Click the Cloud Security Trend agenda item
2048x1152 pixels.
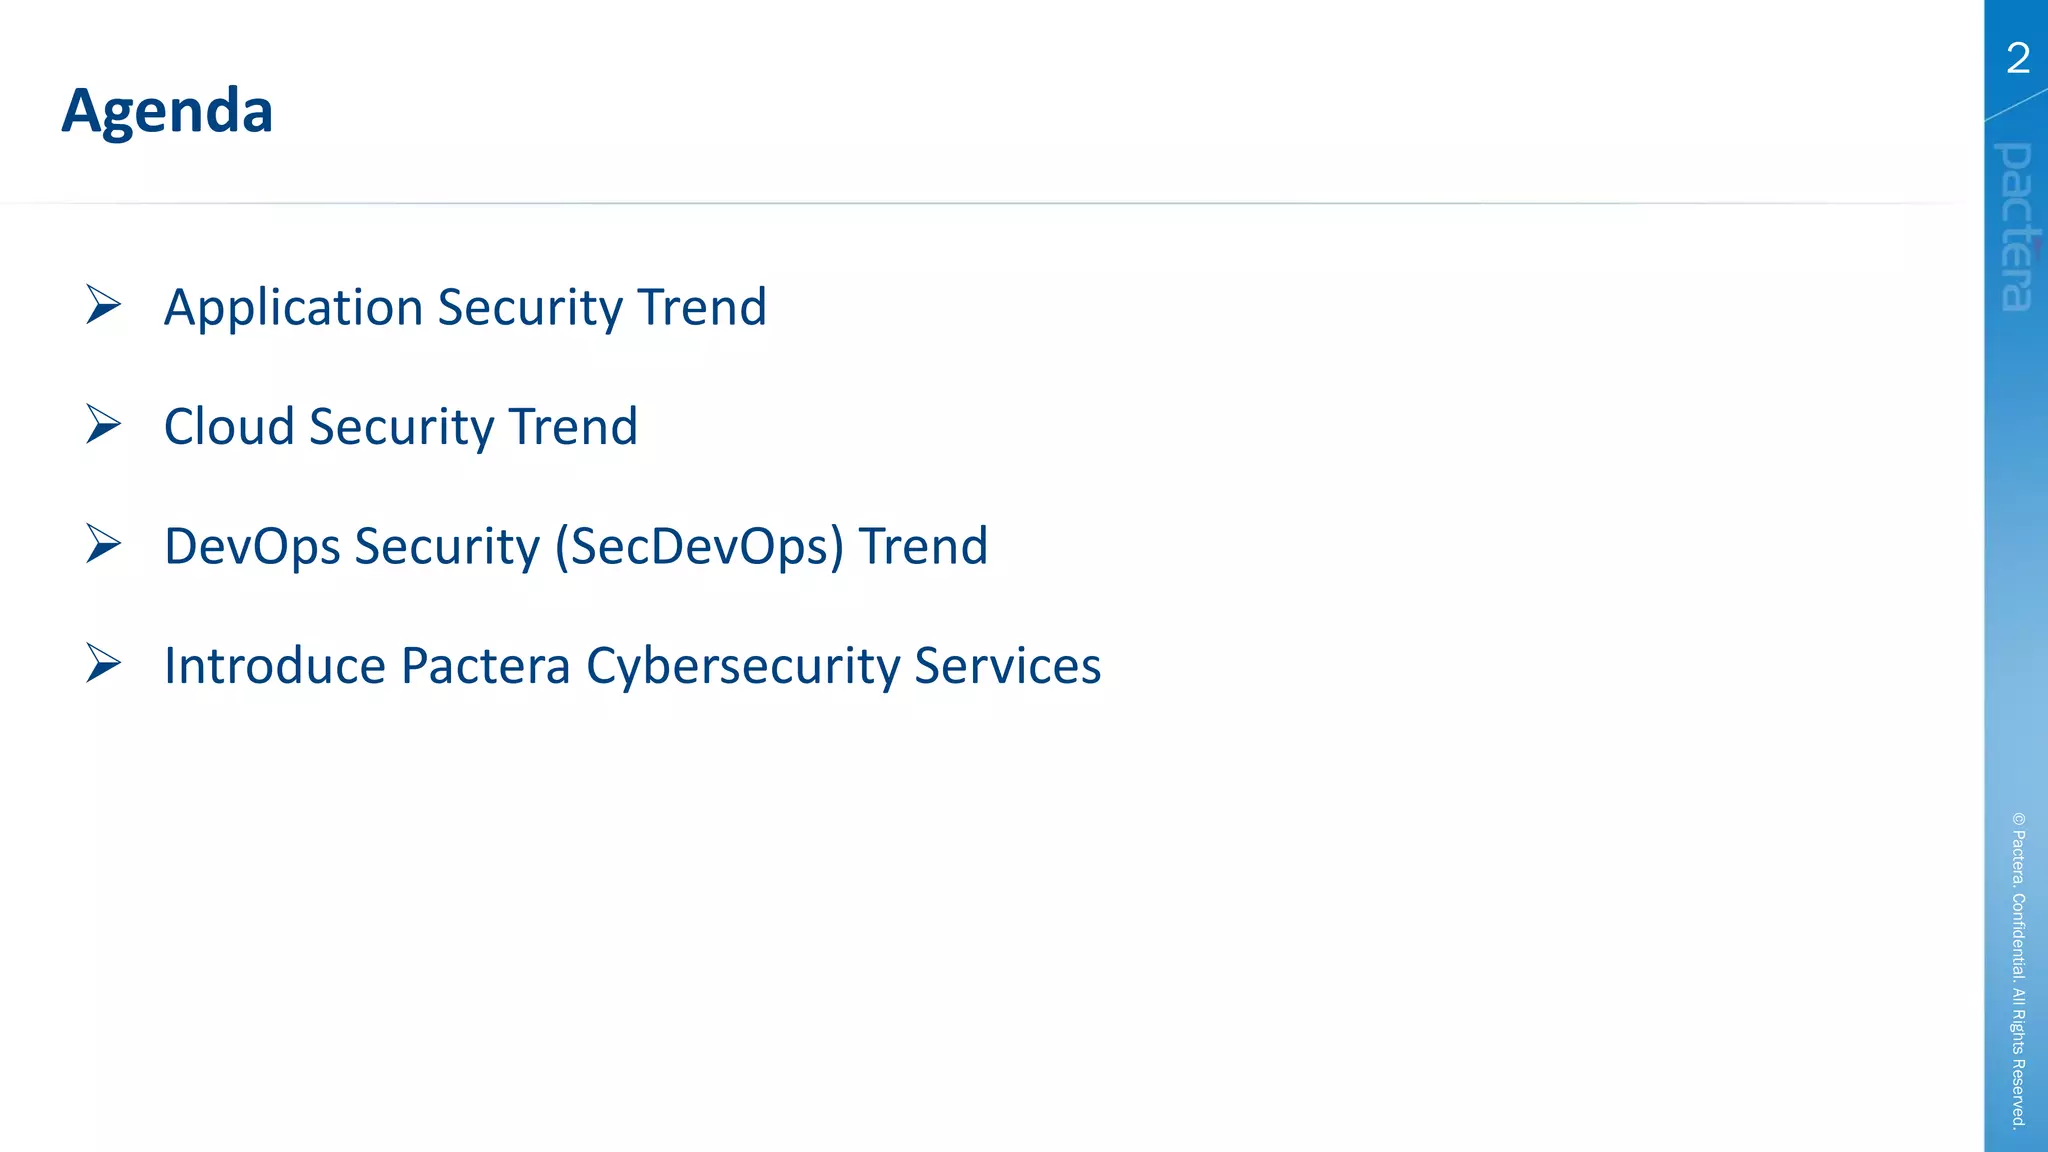pos(400,427)
